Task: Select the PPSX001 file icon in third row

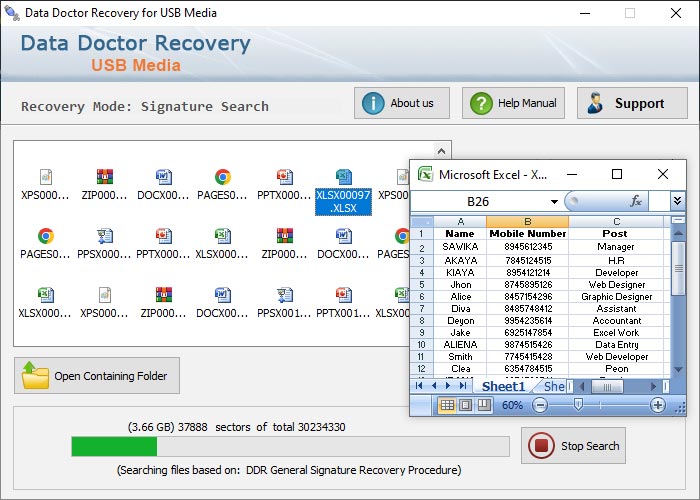Action: [284, 295]
